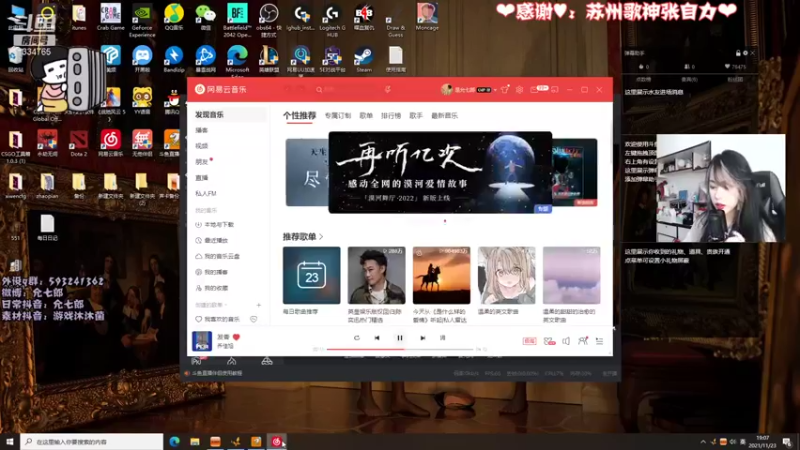Open the Steam desktop shortcut

pos(364,59)
